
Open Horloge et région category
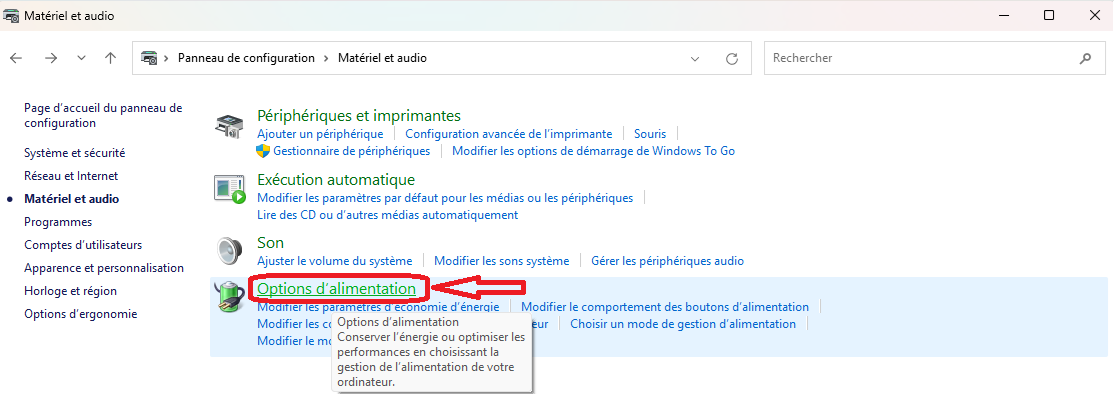point(70,291)
